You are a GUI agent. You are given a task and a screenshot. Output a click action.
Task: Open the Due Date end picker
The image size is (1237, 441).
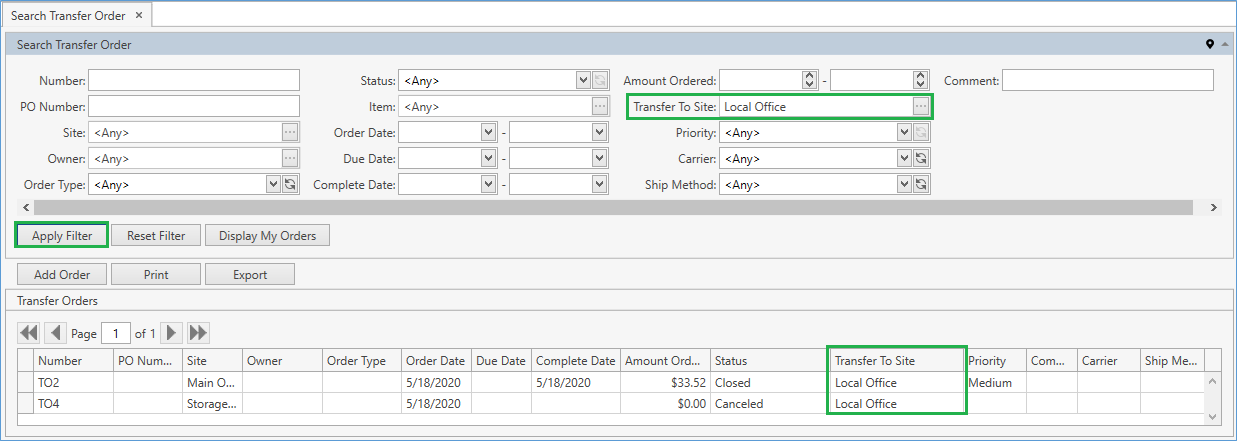click(x=599, y=158)
